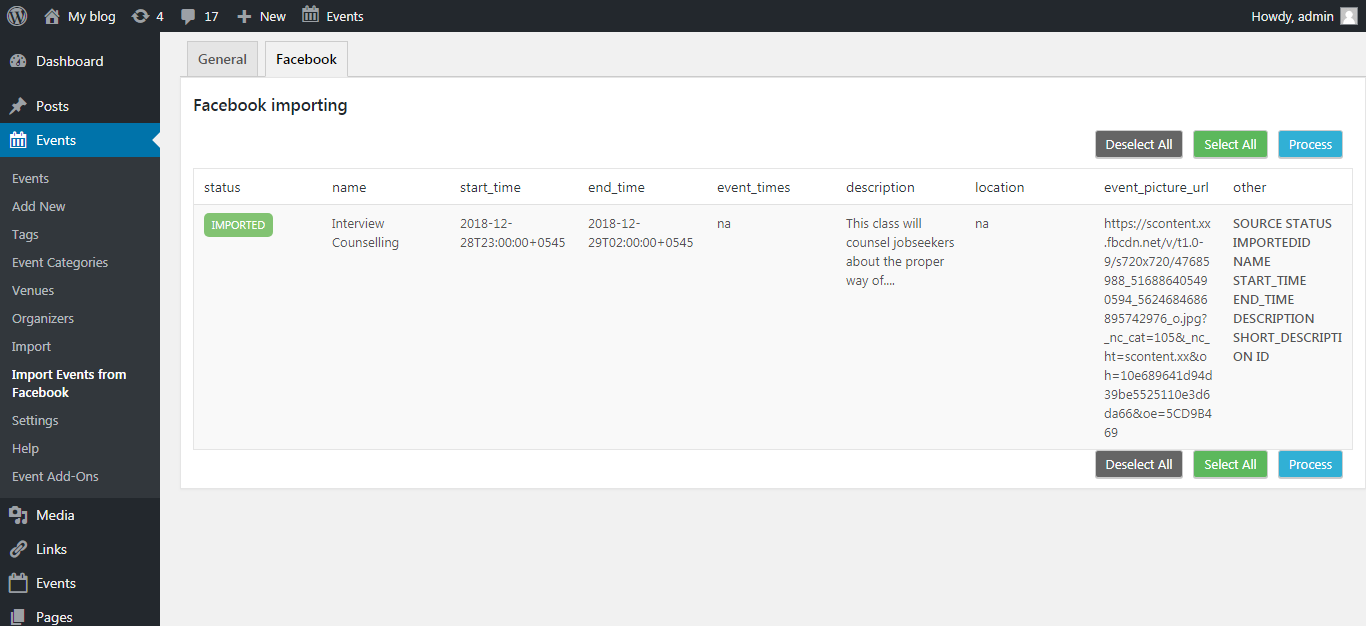The height and width of the screenshot is (626, 1366).
Task: Click the 'event_picture_url' column header
Action: click(1157, 187)
